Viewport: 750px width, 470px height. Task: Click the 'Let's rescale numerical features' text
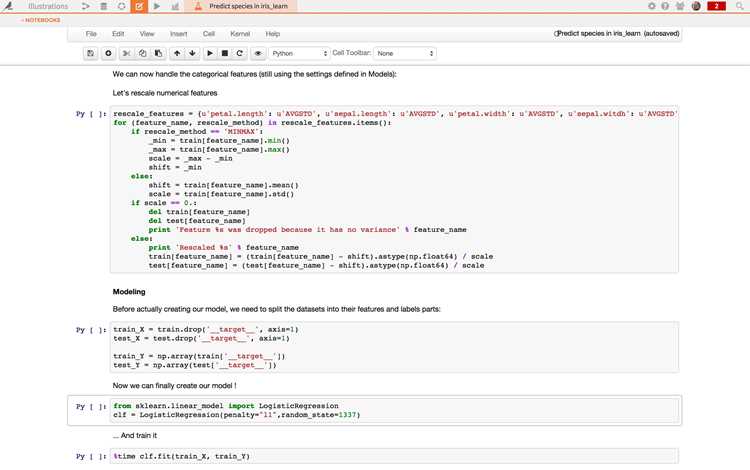pyautogui.click(x=165, y=93)
